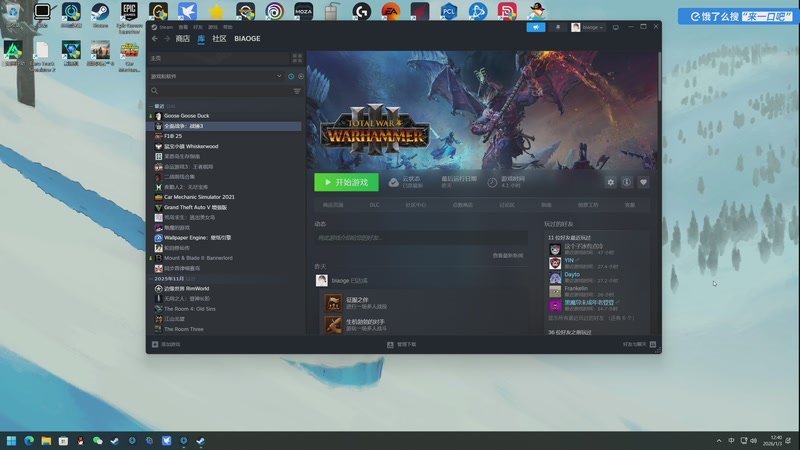Open the BIAOGE profile tab
Image resolution: width=800 pixels, height=450 pixels.
[247, 39]
